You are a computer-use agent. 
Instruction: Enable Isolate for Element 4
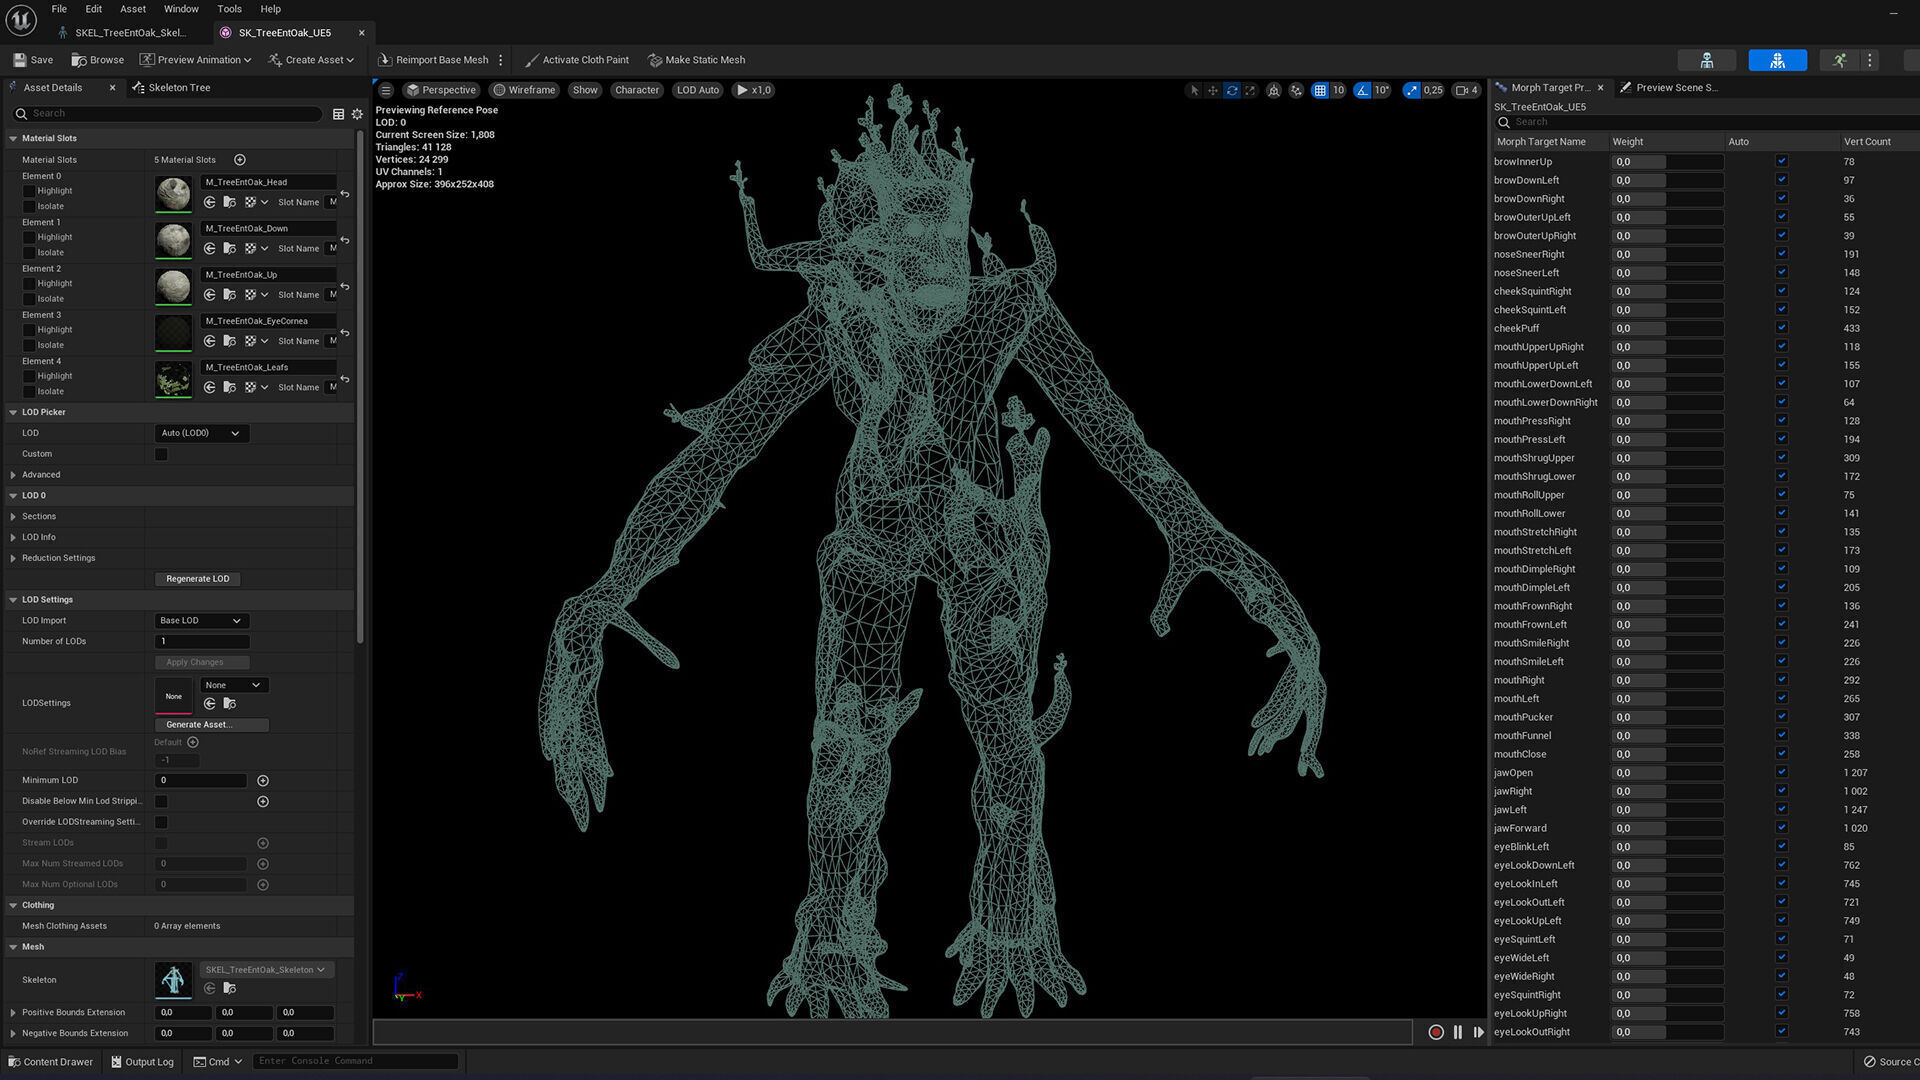[29, 391]
